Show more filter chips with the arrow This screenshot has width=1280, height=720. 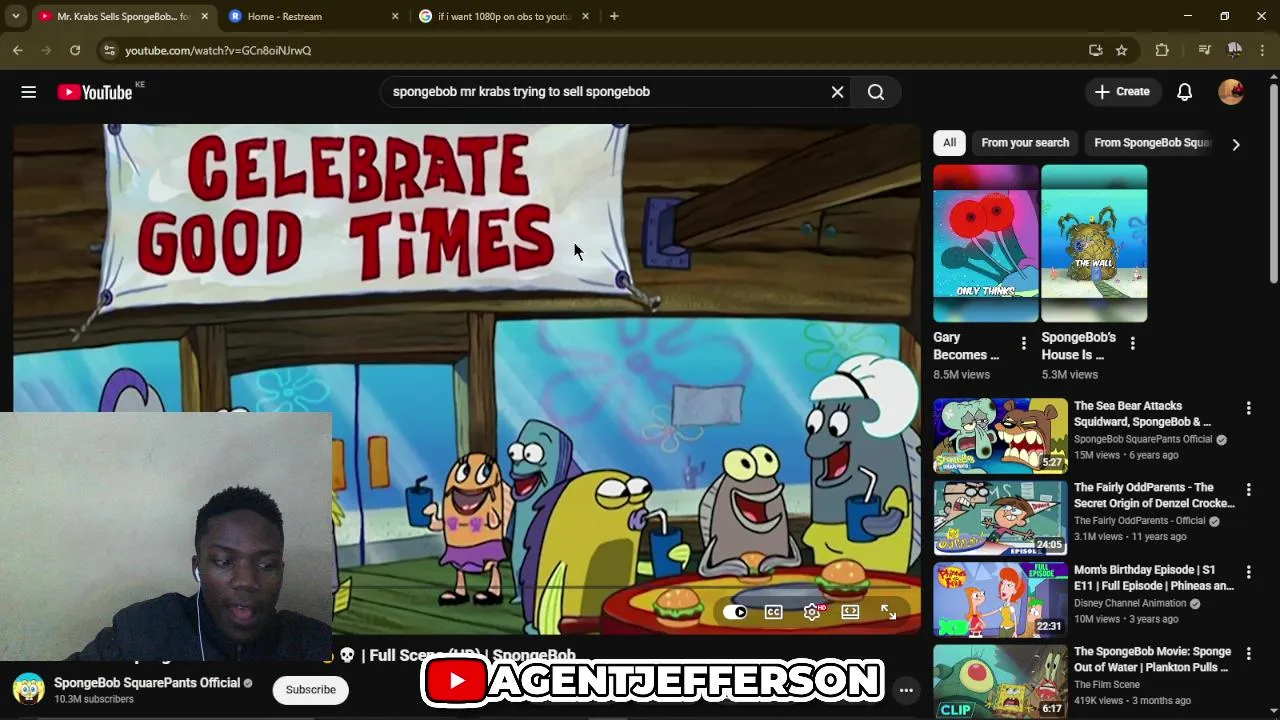point(1236,144)
